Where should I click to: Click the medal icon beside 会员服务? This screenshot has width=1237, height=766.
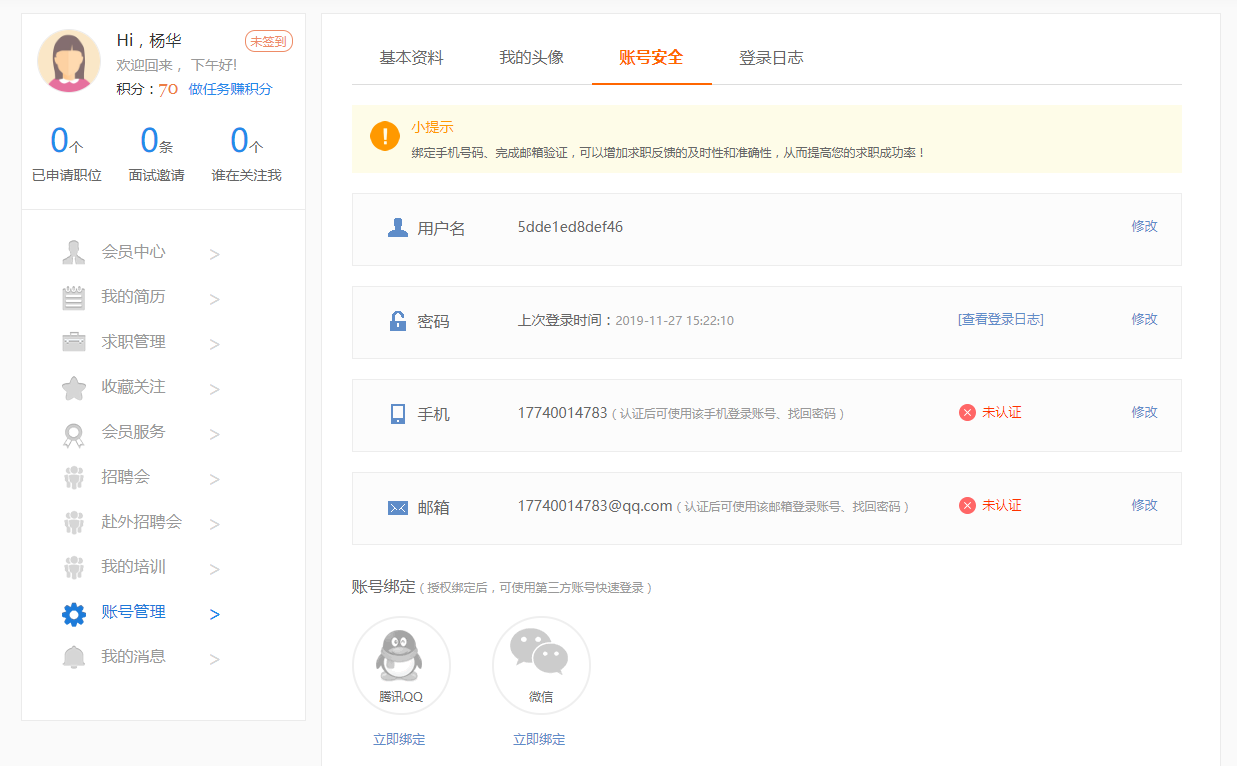(x=74, y=434)
